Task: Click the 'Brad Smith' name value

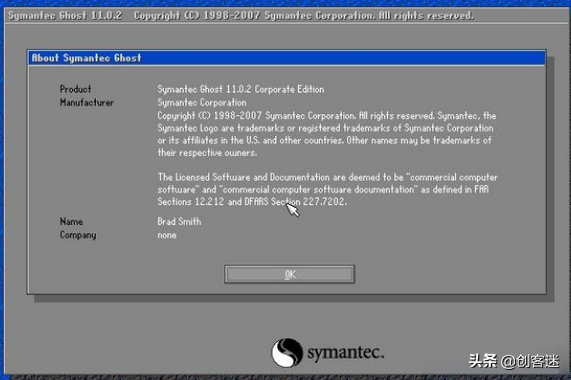Action: [179, 222]
